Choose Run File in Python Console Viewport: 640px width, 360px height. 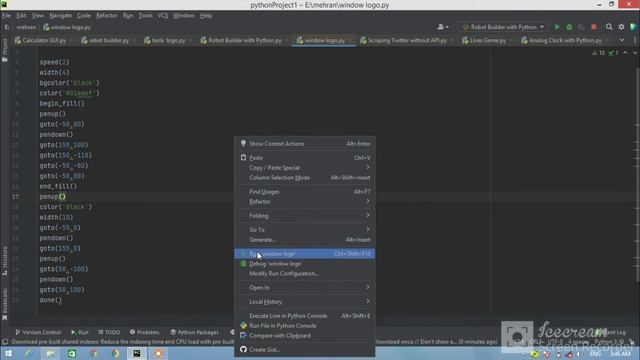click(x=304, y=326)
